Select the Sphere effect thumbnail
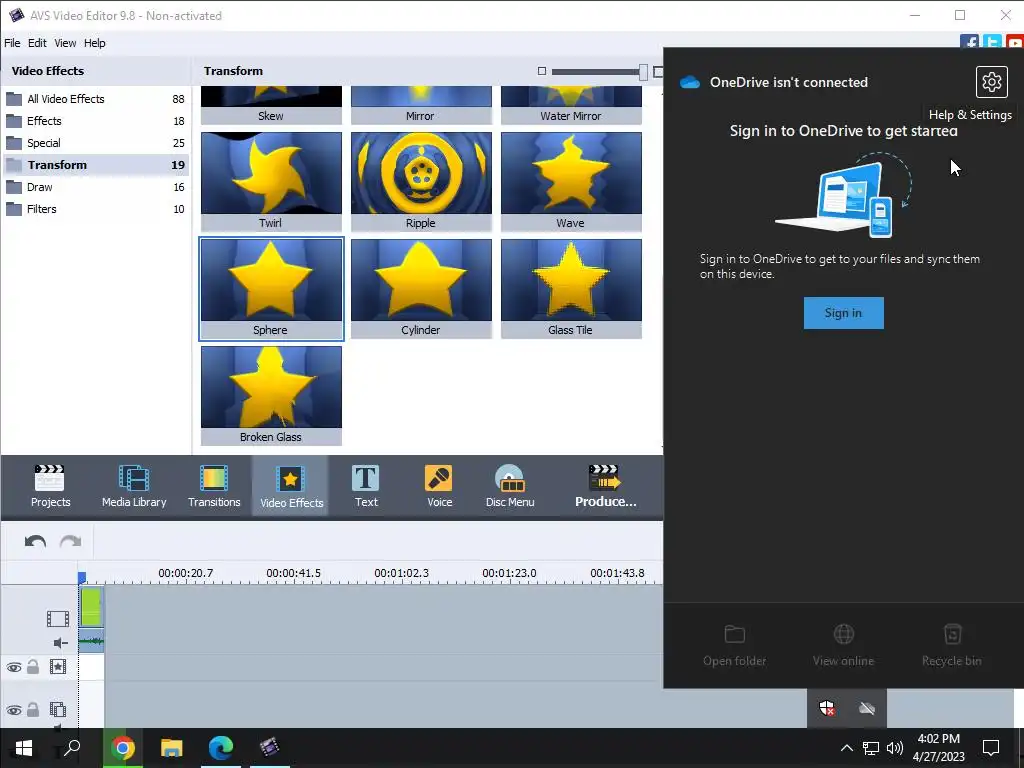Viewport: 1024px width, 768px height. coord(271,289)
